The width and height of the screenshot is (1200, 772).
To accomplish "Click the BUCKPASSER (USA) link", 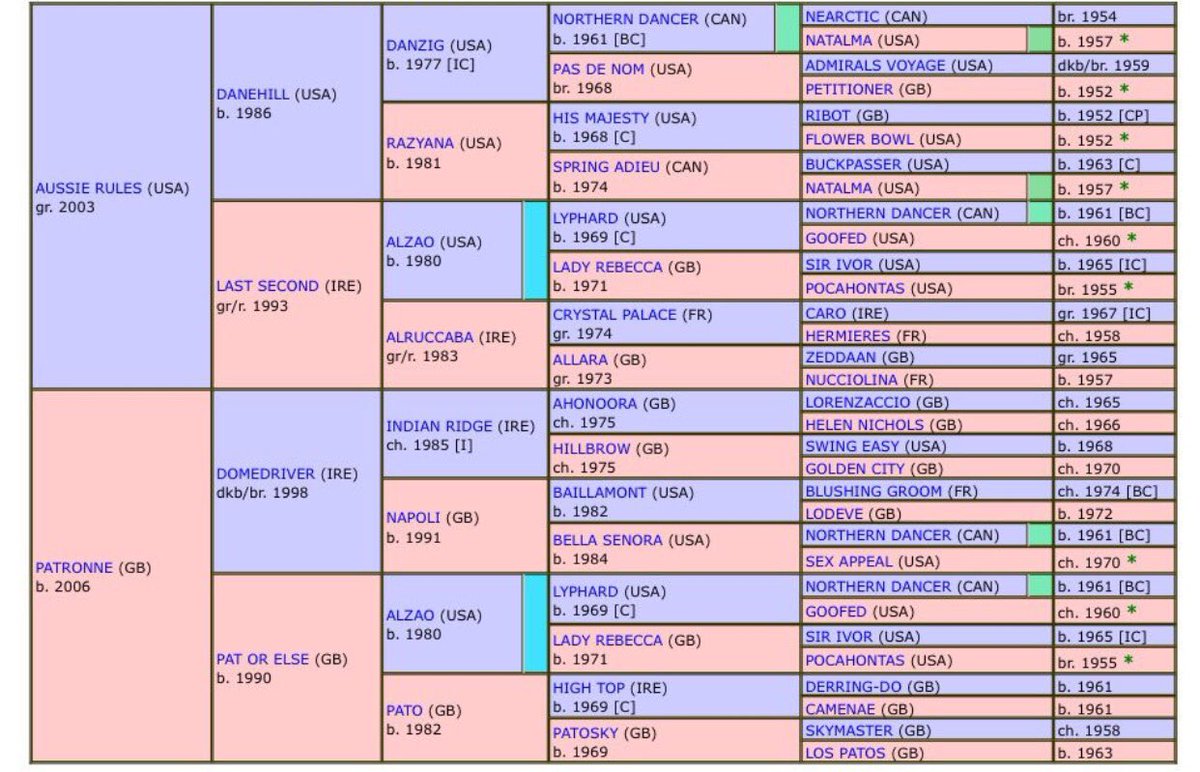I will click(x=876, y=163).
